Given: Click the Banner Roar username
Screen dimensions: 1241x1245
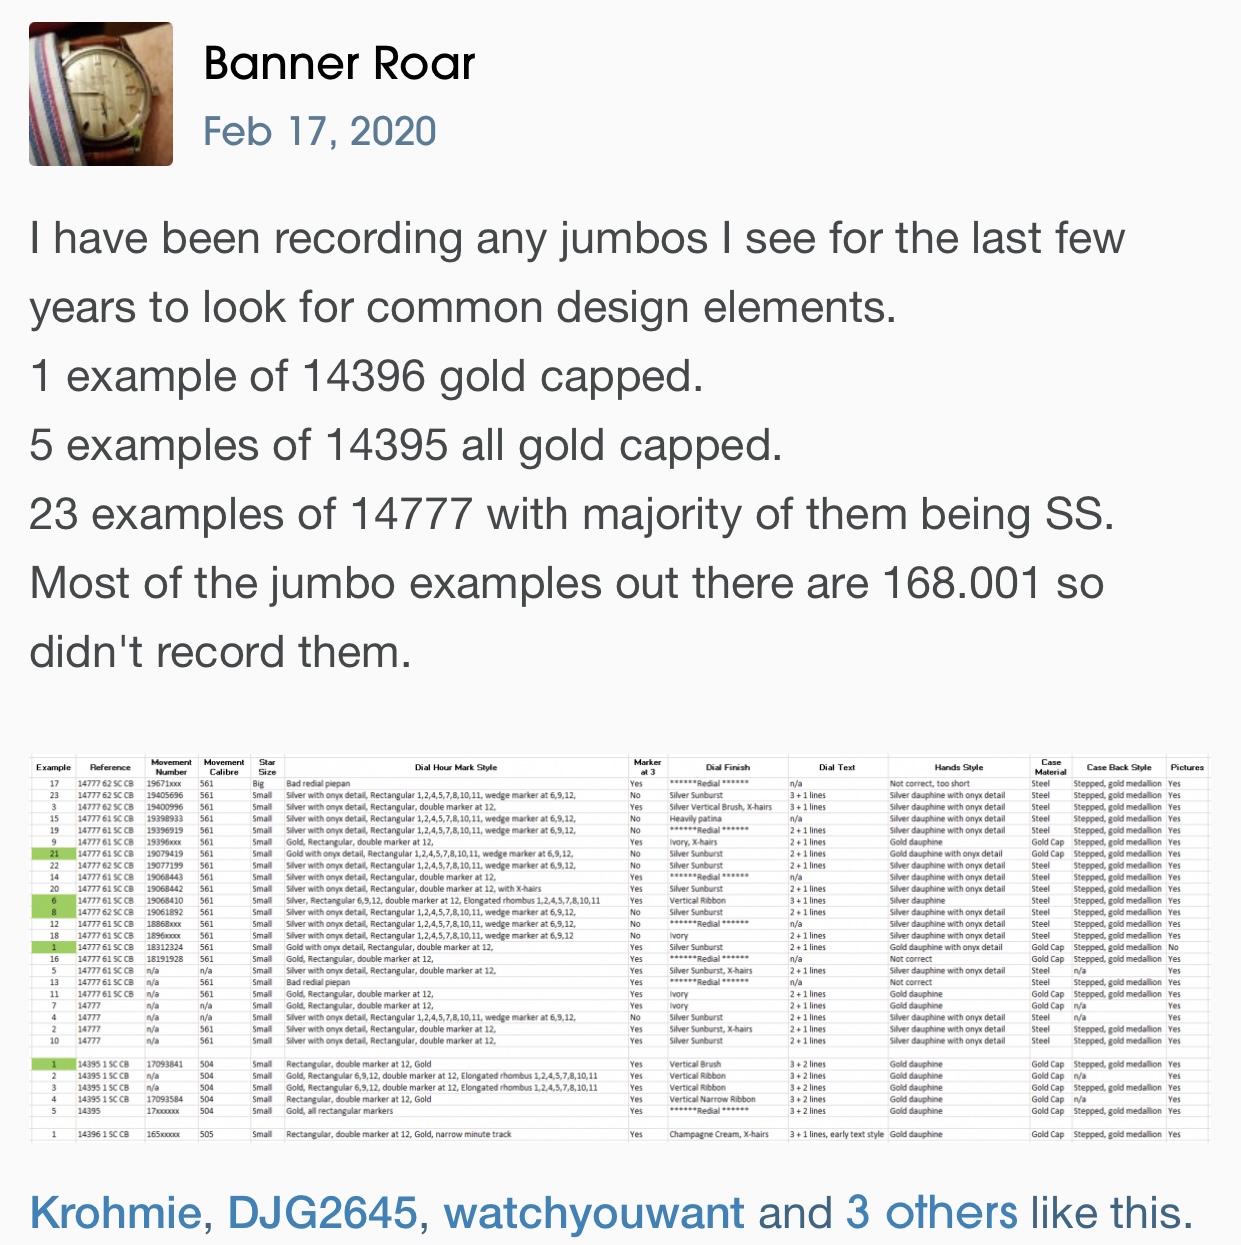Looking at the screenshot, I should pos(339,64).
